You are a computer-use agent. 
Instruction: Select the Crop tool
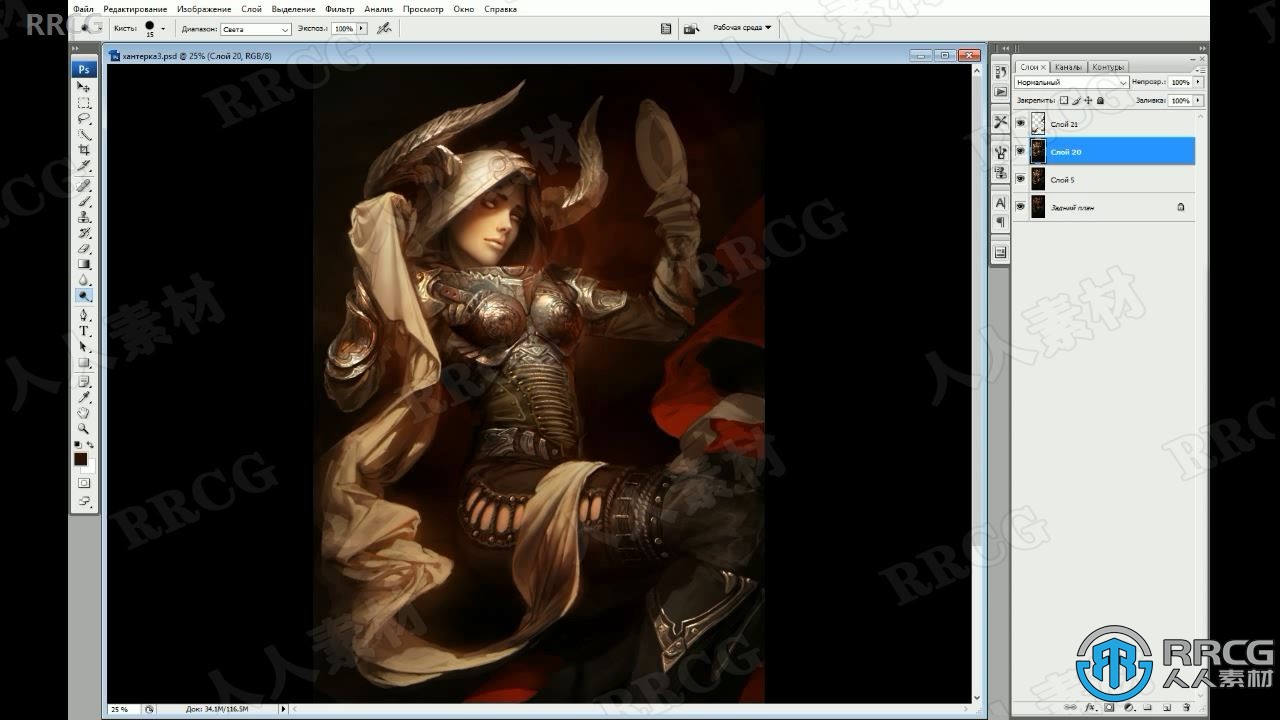(84, 150)
